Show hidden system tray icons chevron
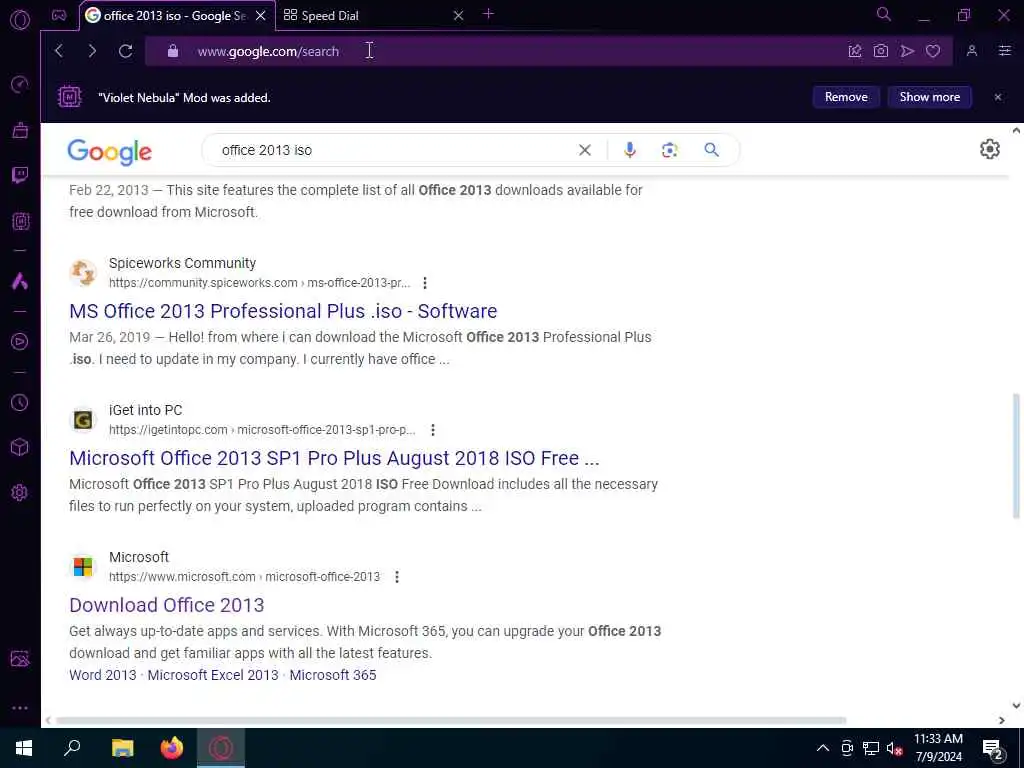The width and height of the screenshot is (1024, 768). coord(823,748)
